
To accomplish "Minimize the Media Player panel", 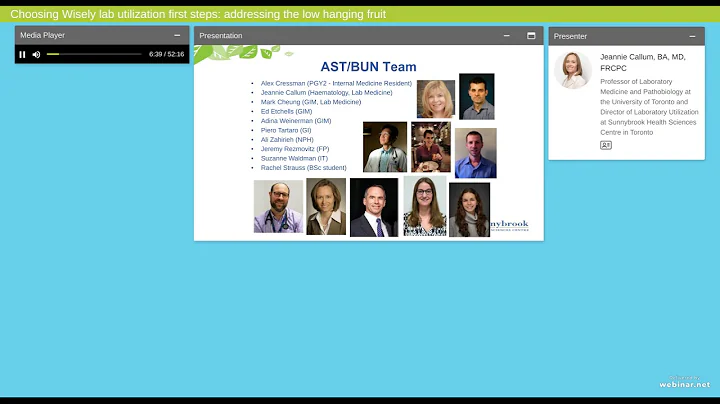I will [x=177, y=35].
